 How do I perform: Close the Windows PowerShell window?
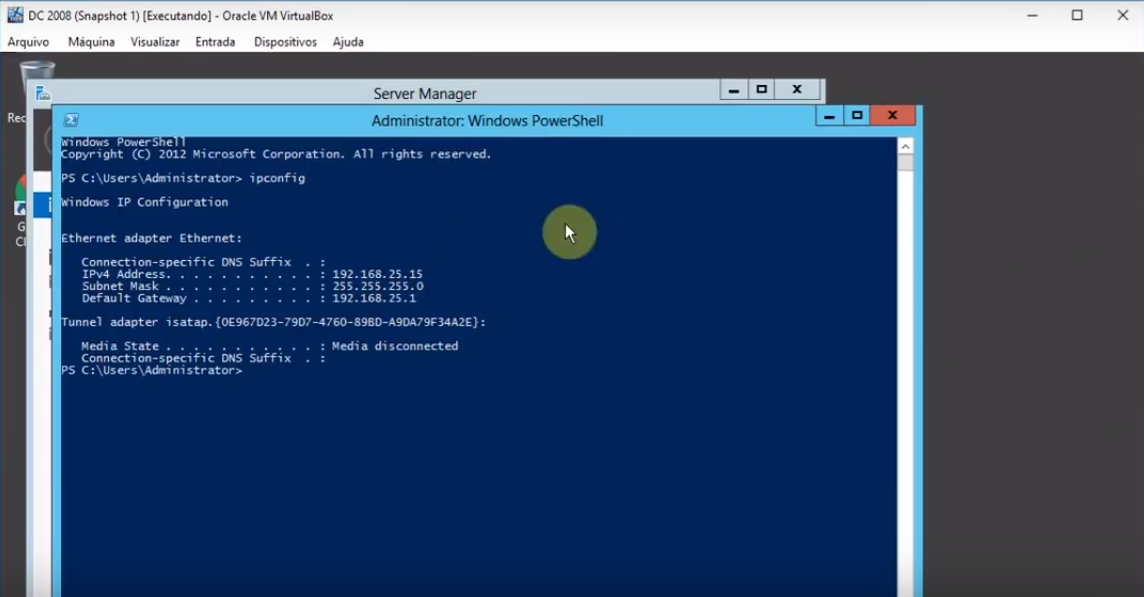click(x=892, y=115)
